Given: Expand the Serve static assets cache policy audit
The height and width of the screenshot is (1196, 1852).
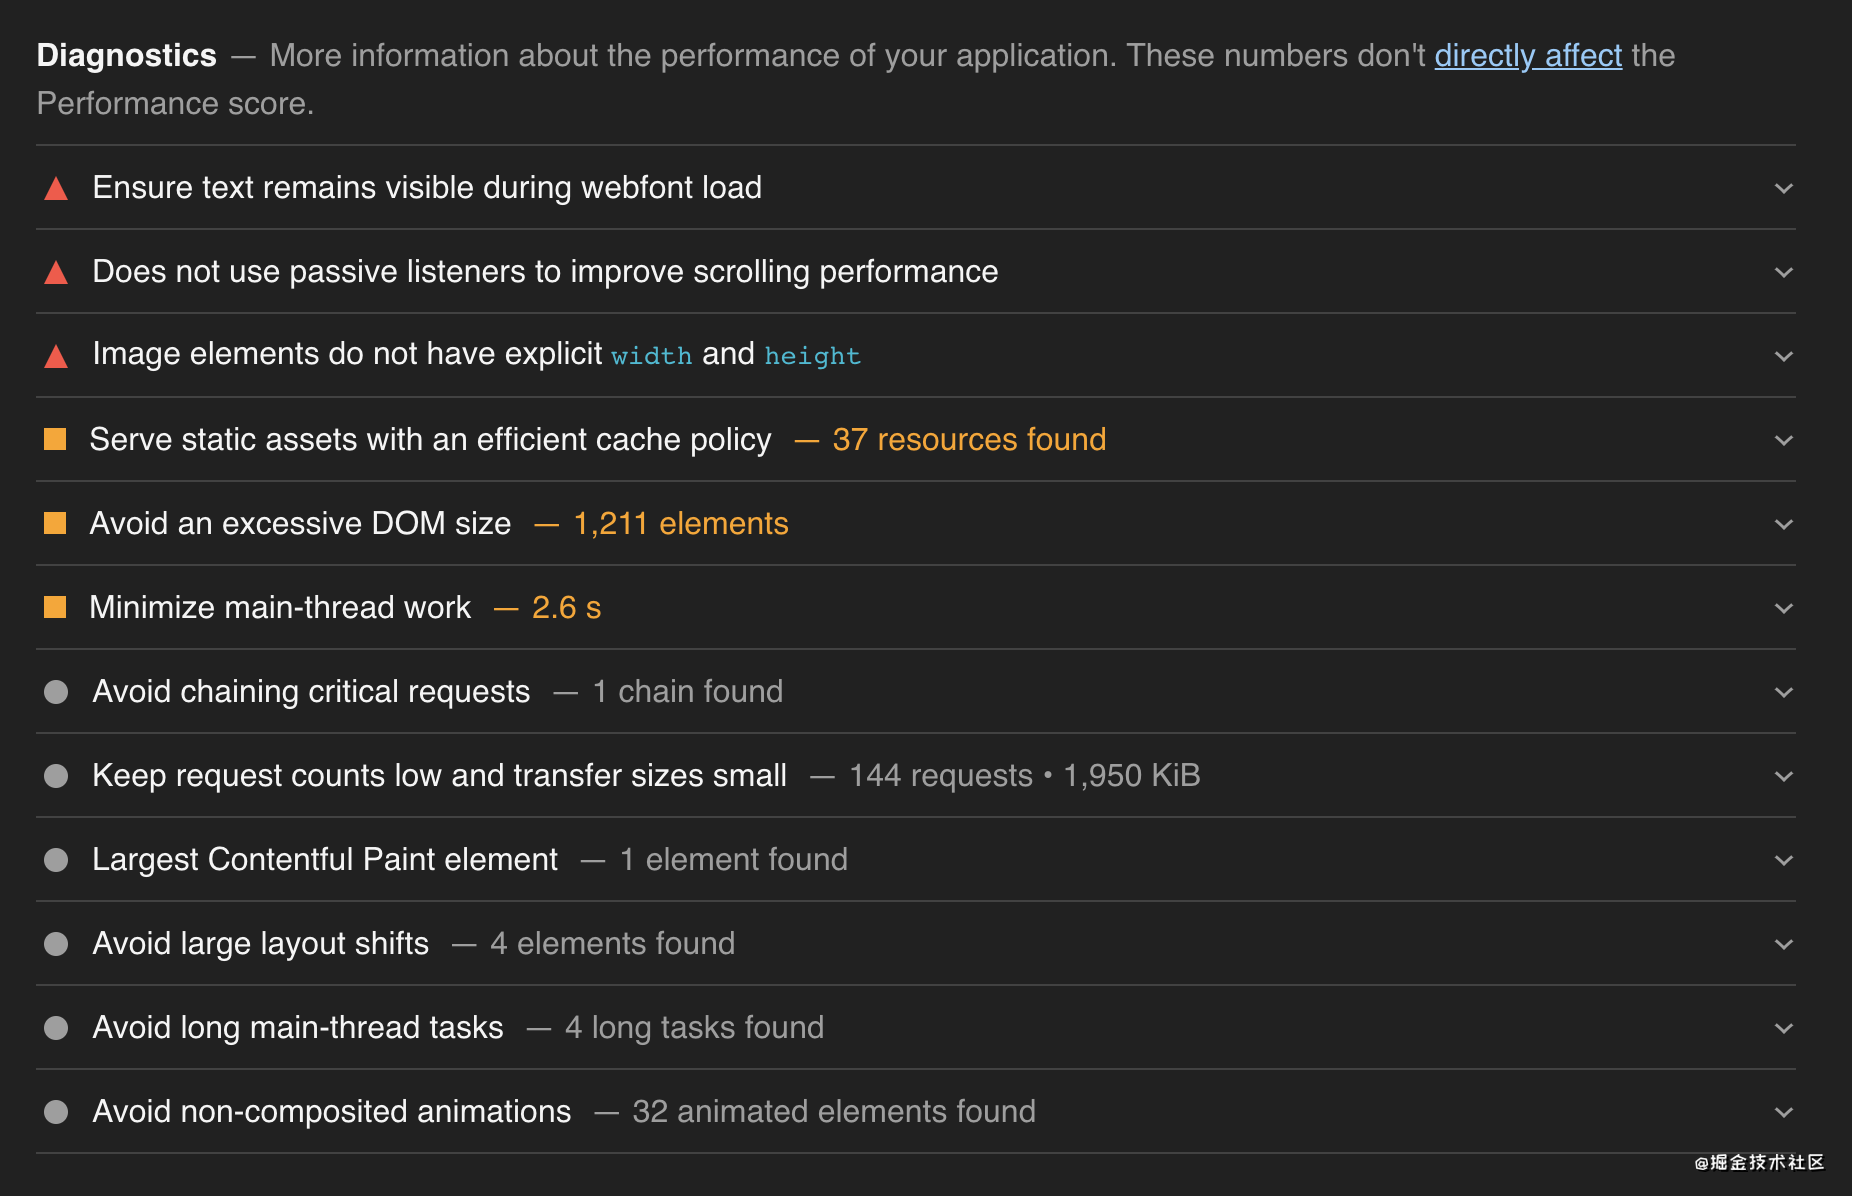Looking at the screenshot, I should (1784, 439).
